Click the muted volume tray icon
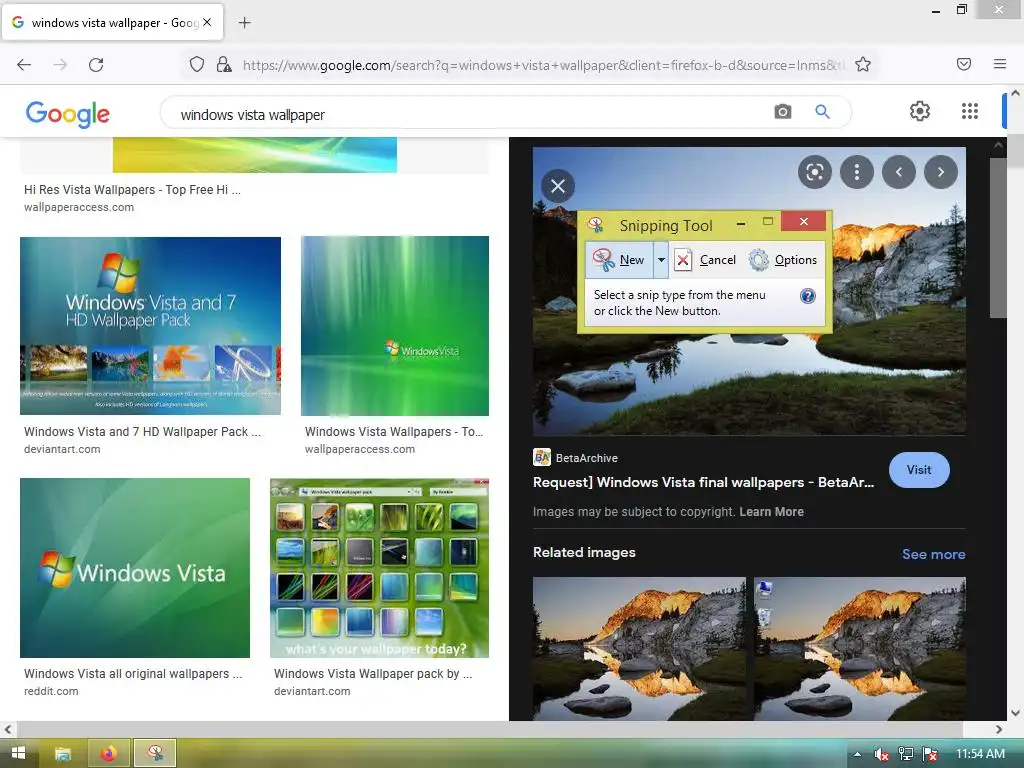The width and height of the screenshot is (1024, 768). coord(881,754)
